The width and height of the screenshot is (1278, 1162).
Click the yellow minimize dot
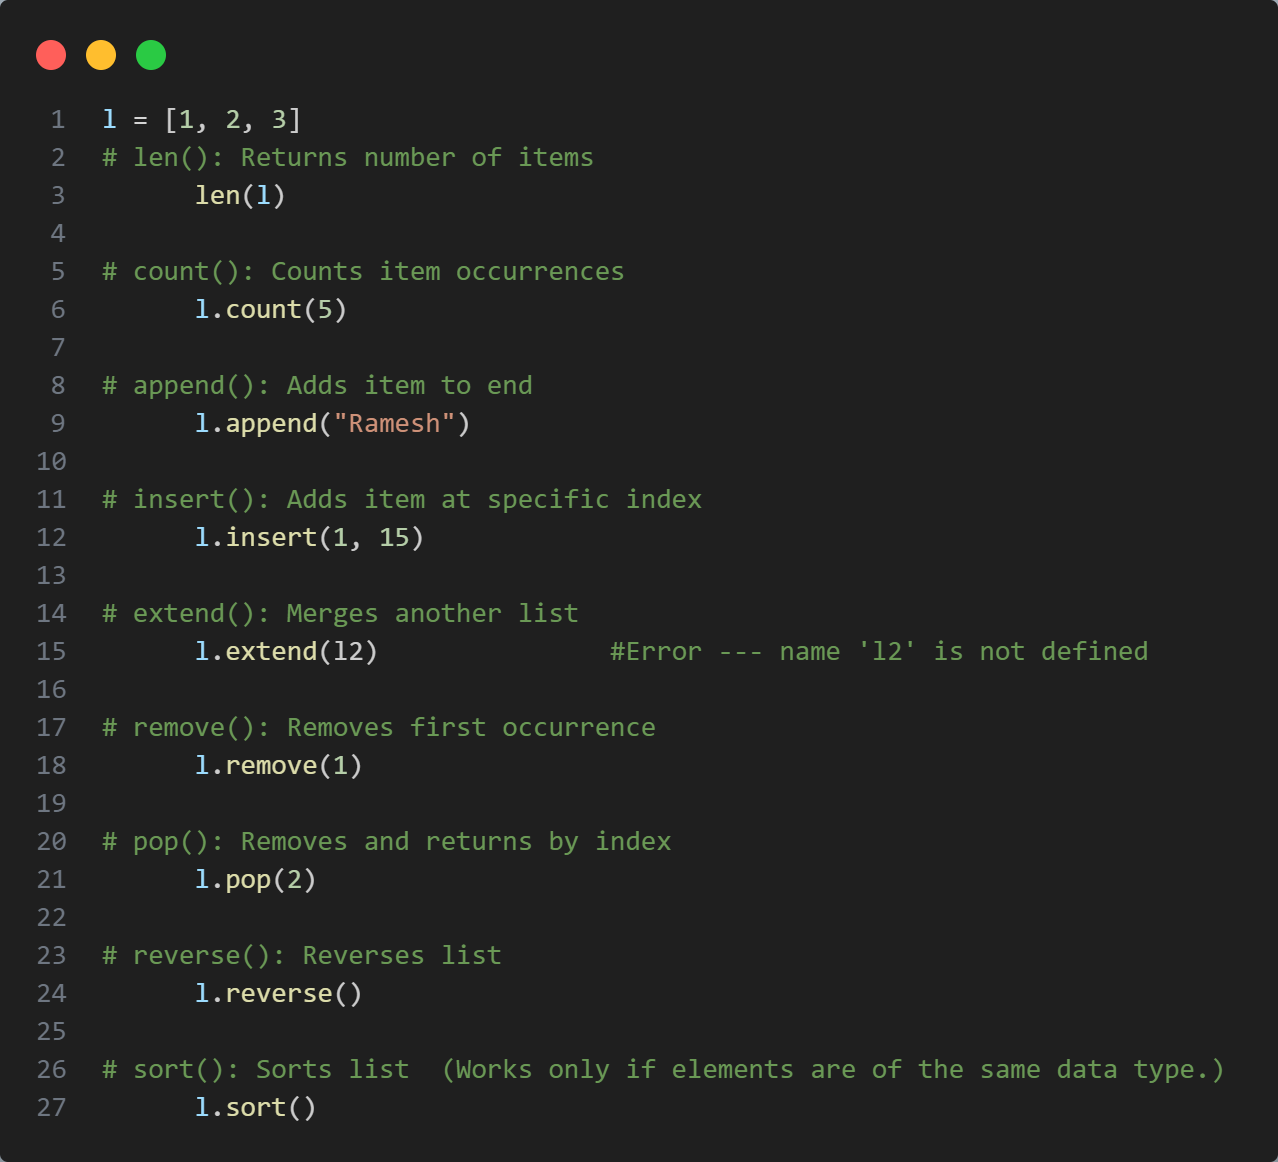101,55
